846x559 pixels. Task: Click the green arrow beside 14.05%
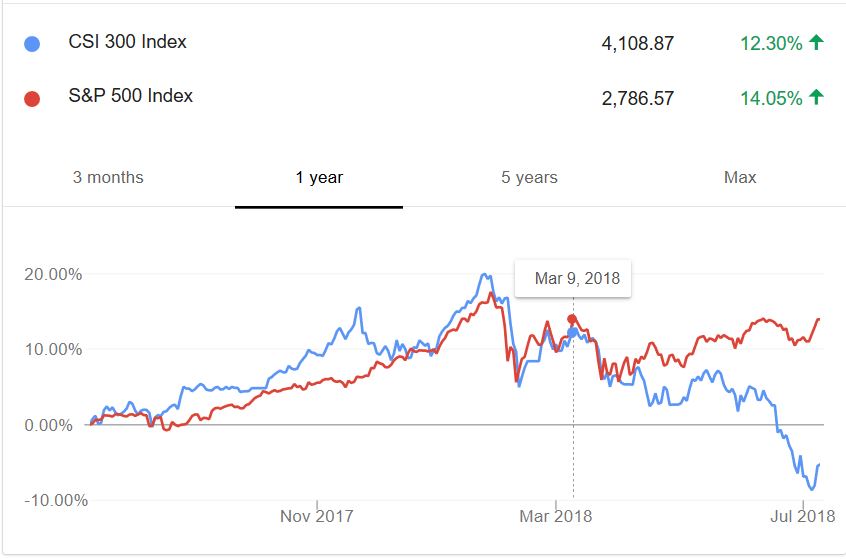tap(816, 97)
